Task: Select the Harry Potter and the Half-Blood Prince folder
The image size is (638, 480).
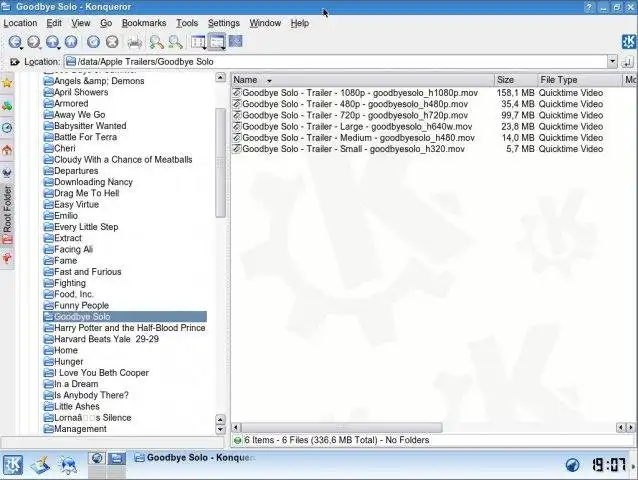Action: (125, 328)
